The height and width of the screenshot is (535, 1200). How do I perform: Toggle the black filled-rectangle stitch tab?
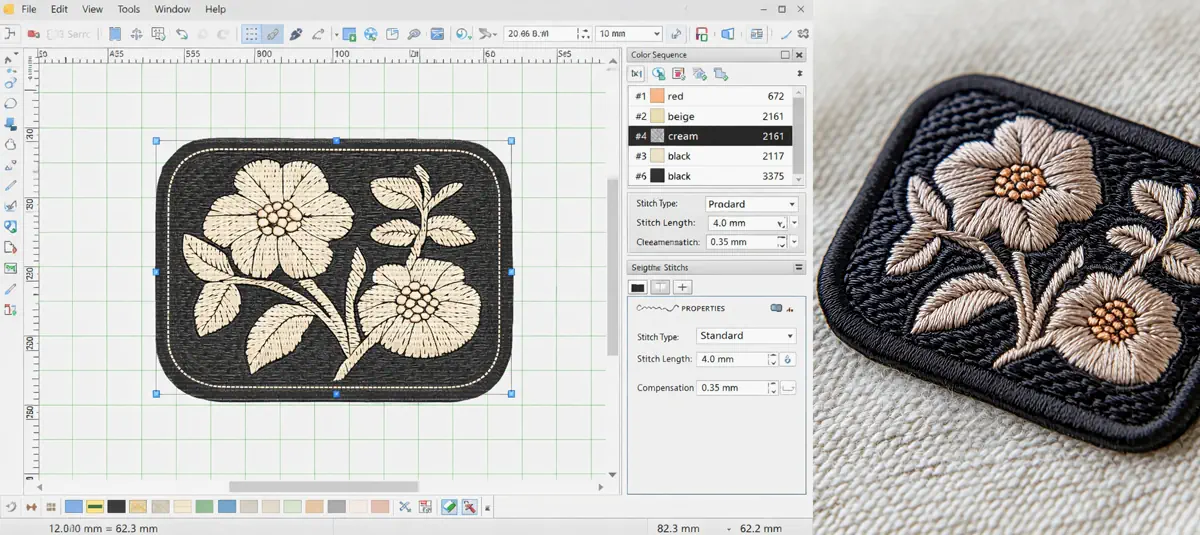638,288
